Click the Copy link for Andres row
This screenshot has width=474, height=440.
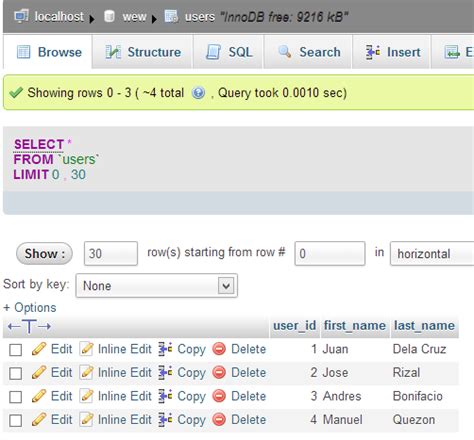[192, 396]
